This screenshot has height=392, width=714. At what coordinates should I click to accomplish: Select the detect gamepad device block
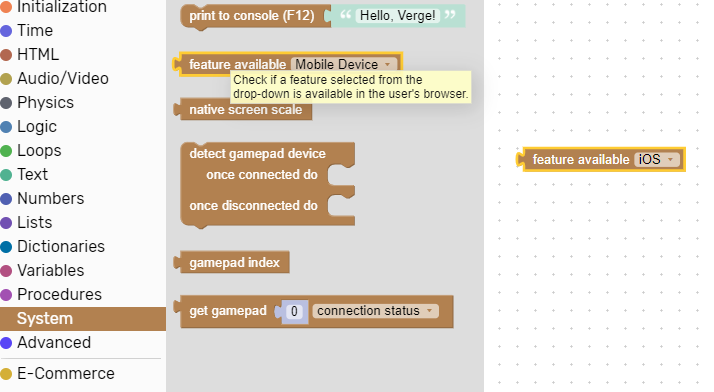click(257, 153)
